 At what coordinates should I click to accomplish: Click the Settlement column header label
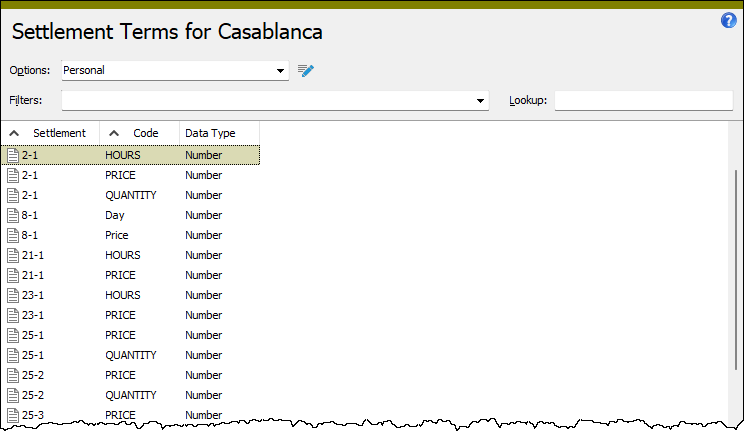59,133
